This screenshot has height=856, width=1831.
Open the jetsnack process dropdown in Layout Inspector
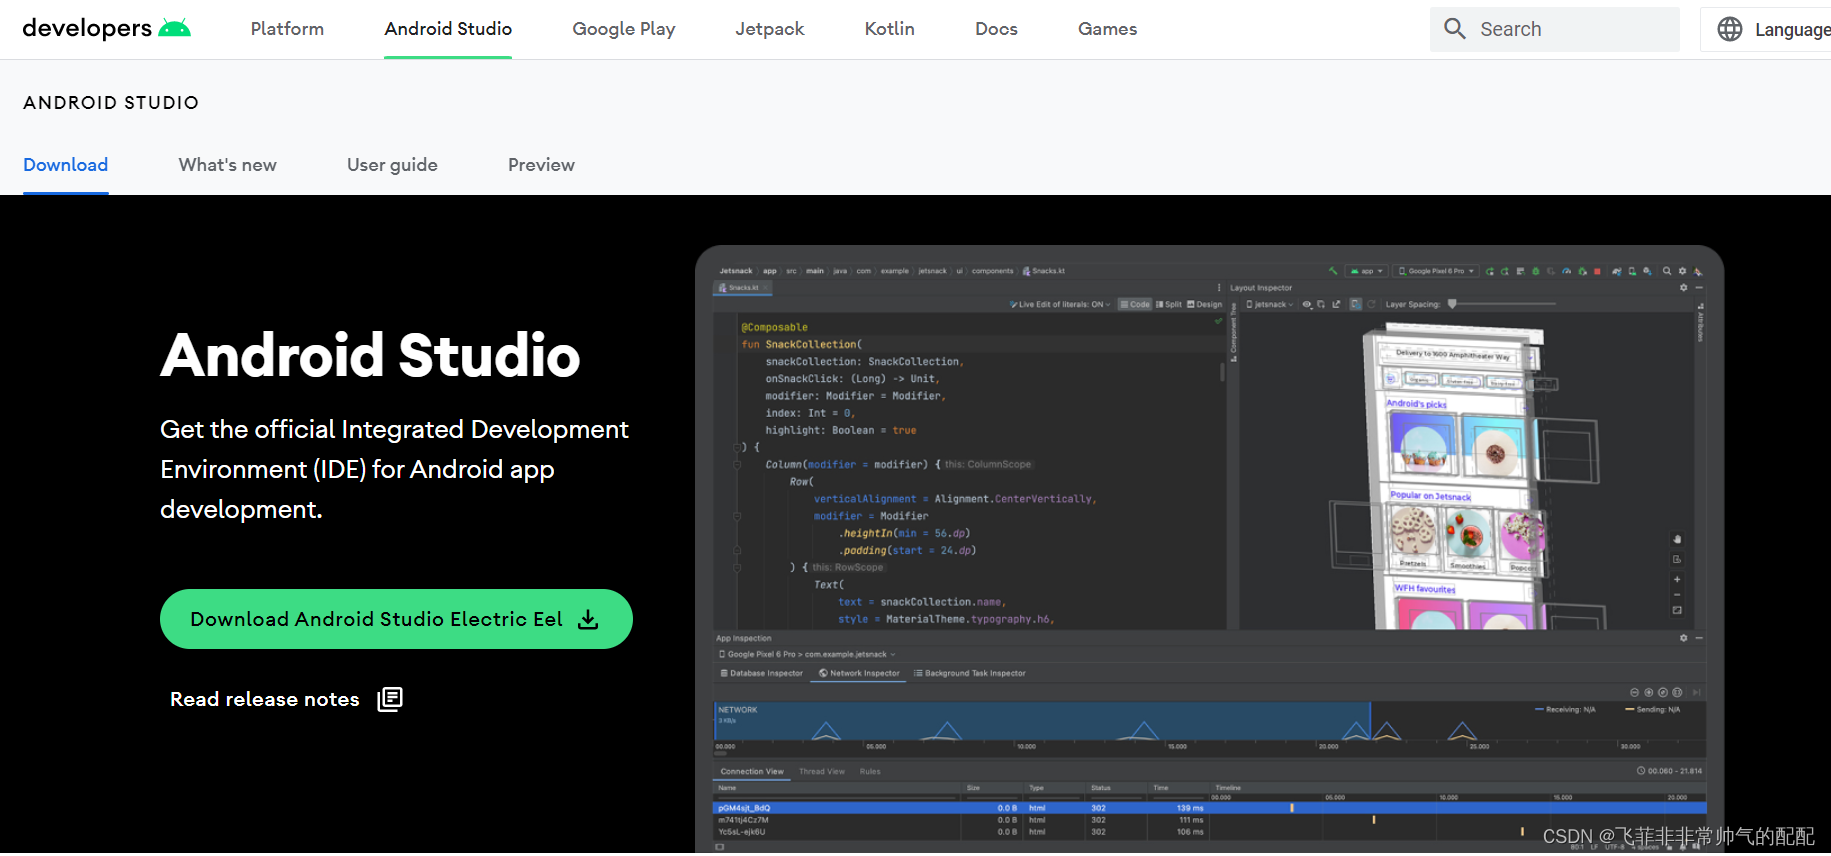1269,304
